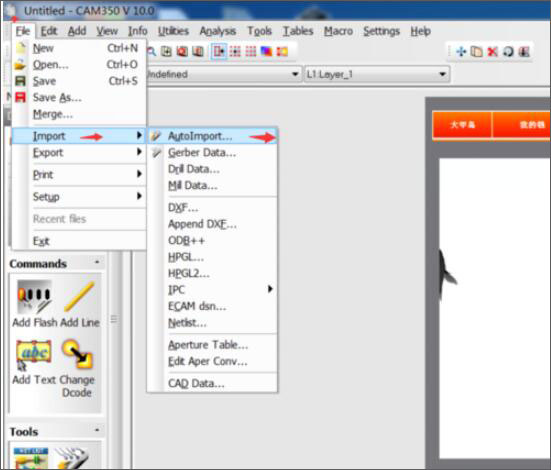Select the blue Move arrows tool

click(x=461, y=52)
